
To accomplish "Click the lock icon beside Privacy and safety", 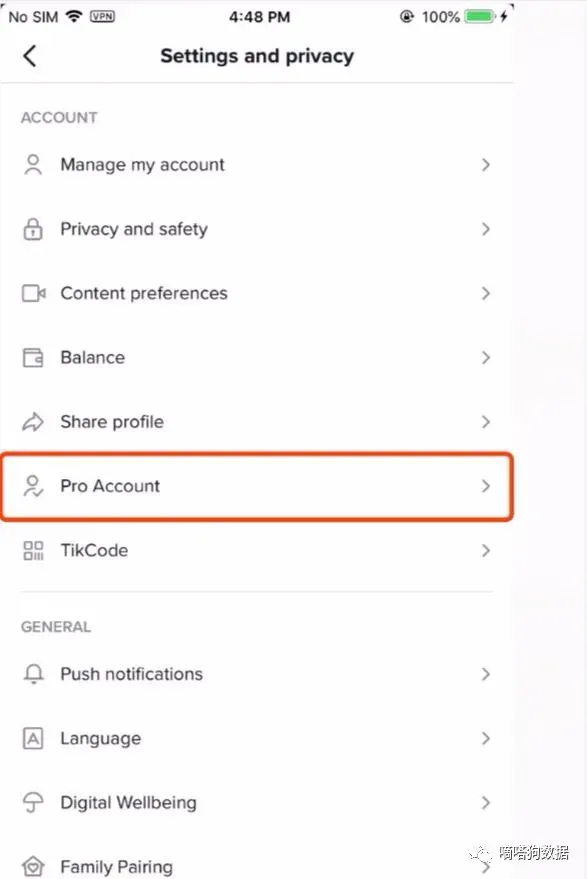I will click(x=33, y=229).
